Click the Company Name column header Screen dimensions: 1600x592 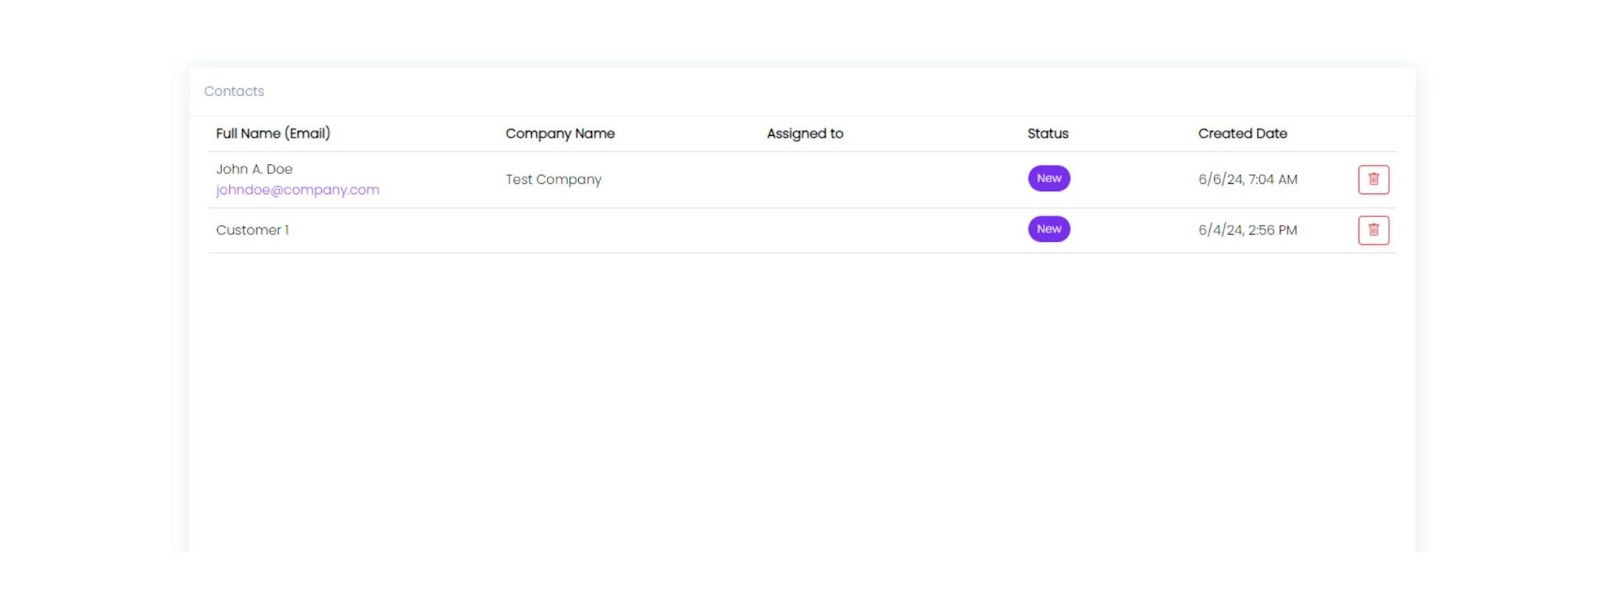pos(560,133)
